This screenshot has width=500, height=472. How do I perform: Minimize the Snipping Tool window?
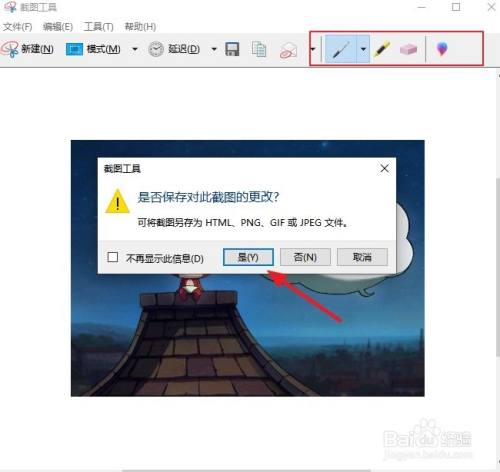click(422, 7)
